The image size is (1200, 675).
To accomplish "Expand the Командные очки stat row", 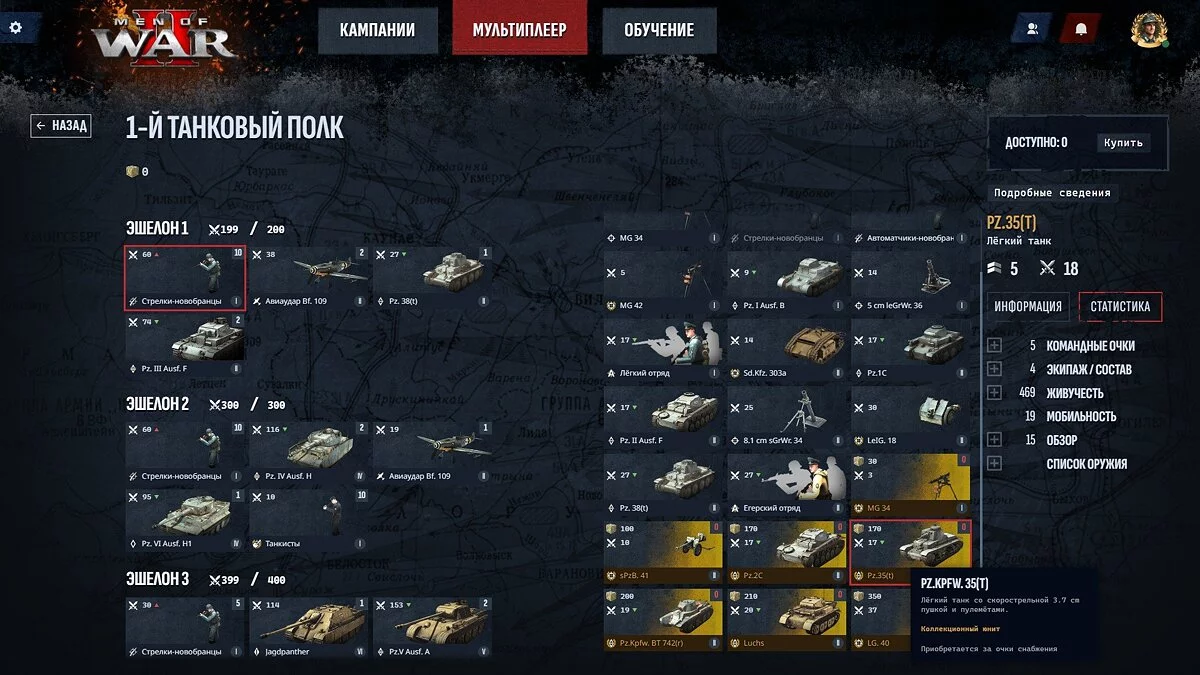I will point(994,346).
